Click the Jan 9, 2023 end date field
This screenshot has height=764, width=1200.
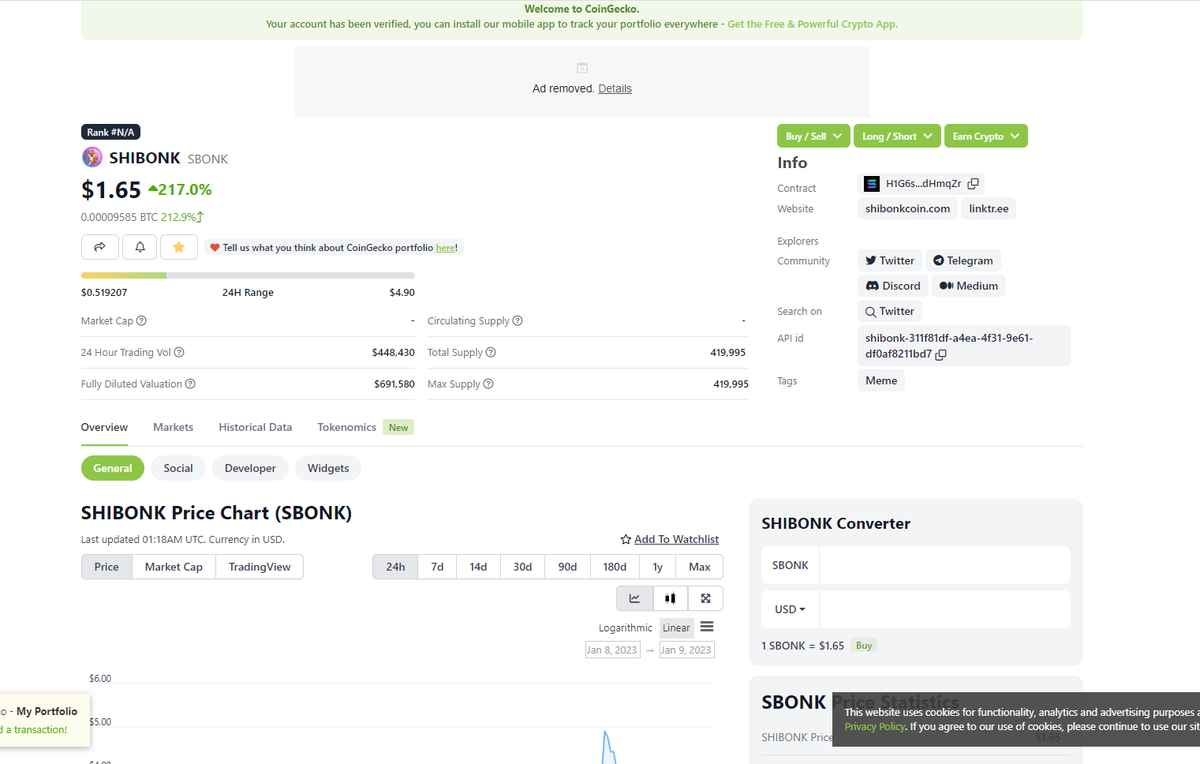(686, 650)
